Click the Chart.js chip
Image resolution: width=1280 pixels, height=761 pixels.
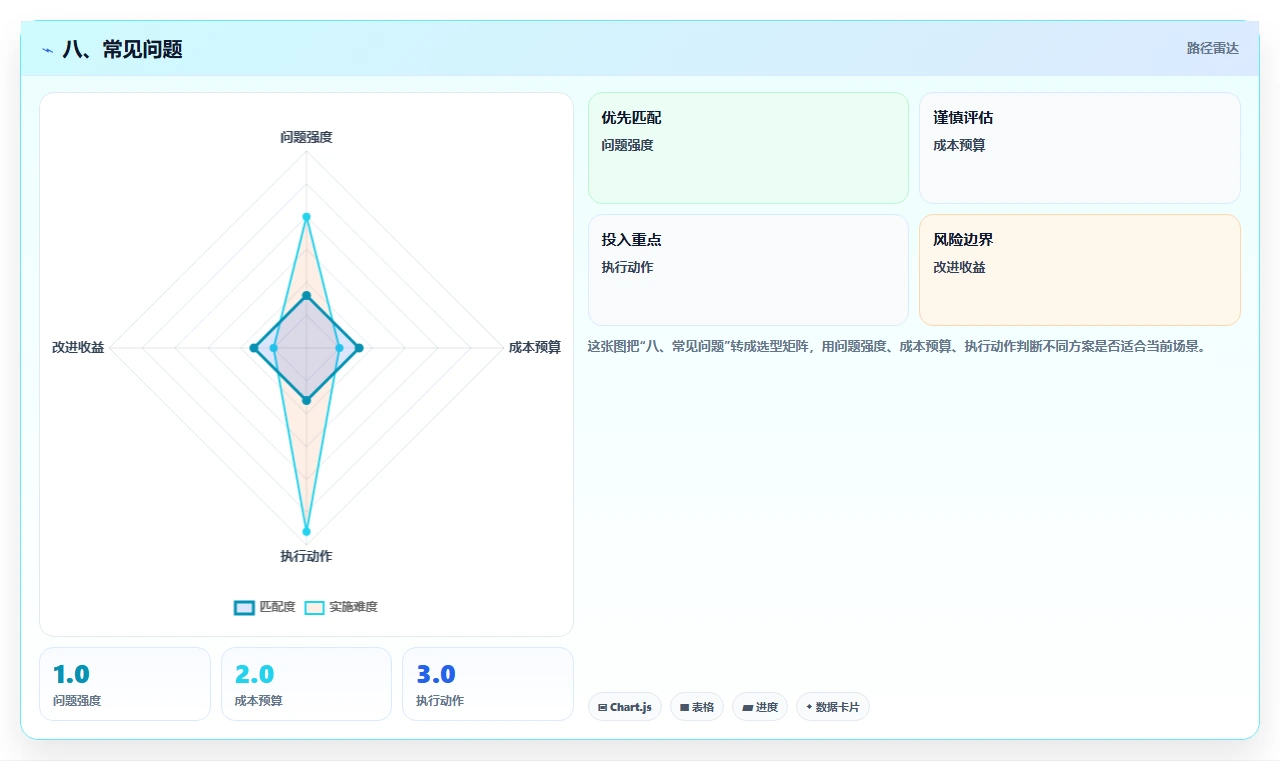pyautogui.click(x=625, y=707)
